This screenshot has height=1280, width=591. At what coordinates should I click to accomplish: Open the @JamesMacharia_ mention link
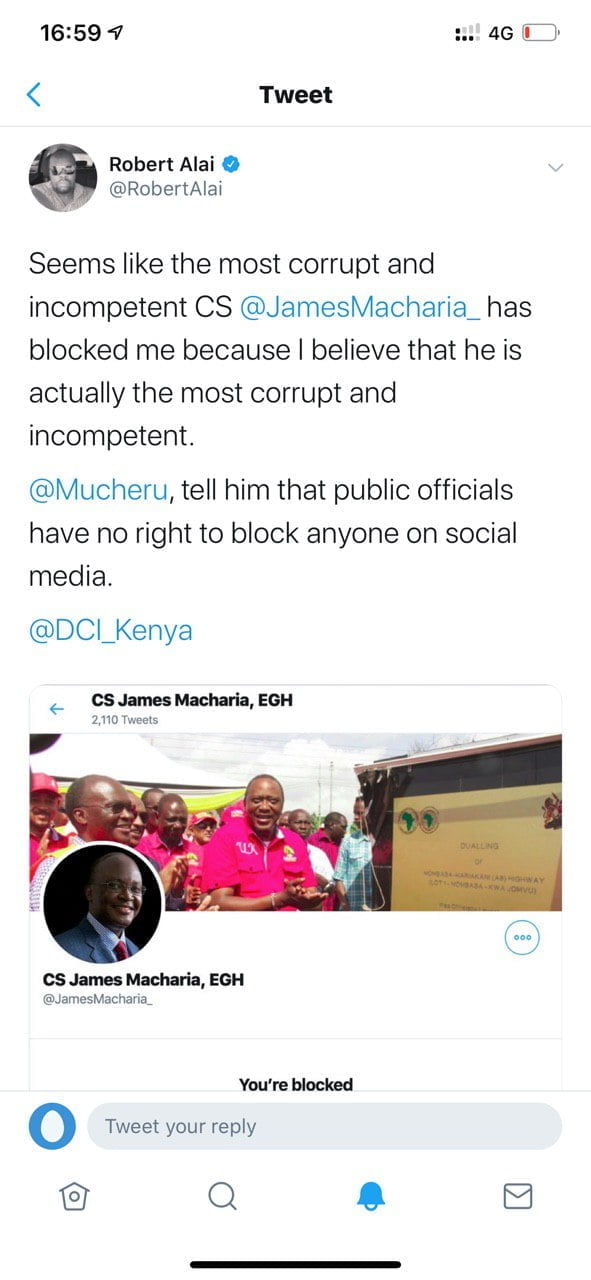[360, 307]
